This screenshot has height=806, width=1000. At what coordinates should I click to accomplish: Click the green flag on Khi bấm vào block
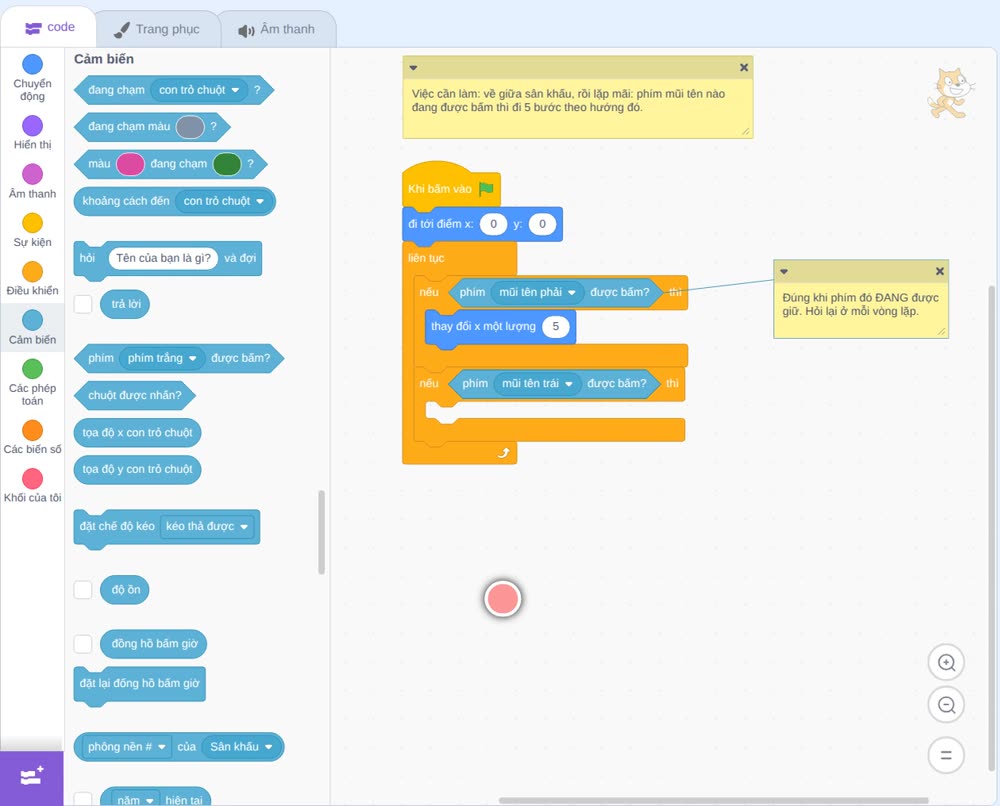[487, 188]
